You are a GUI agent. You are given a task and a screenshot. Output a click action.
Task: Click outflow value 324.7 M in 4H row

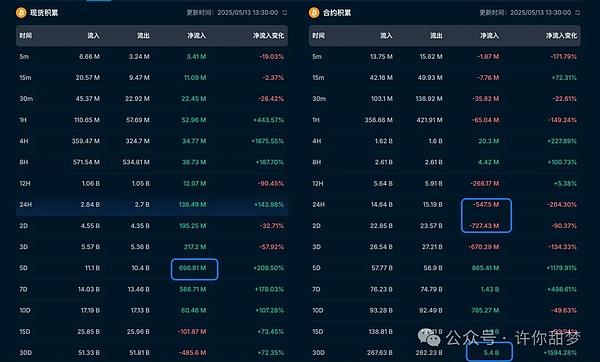(138, 141)
